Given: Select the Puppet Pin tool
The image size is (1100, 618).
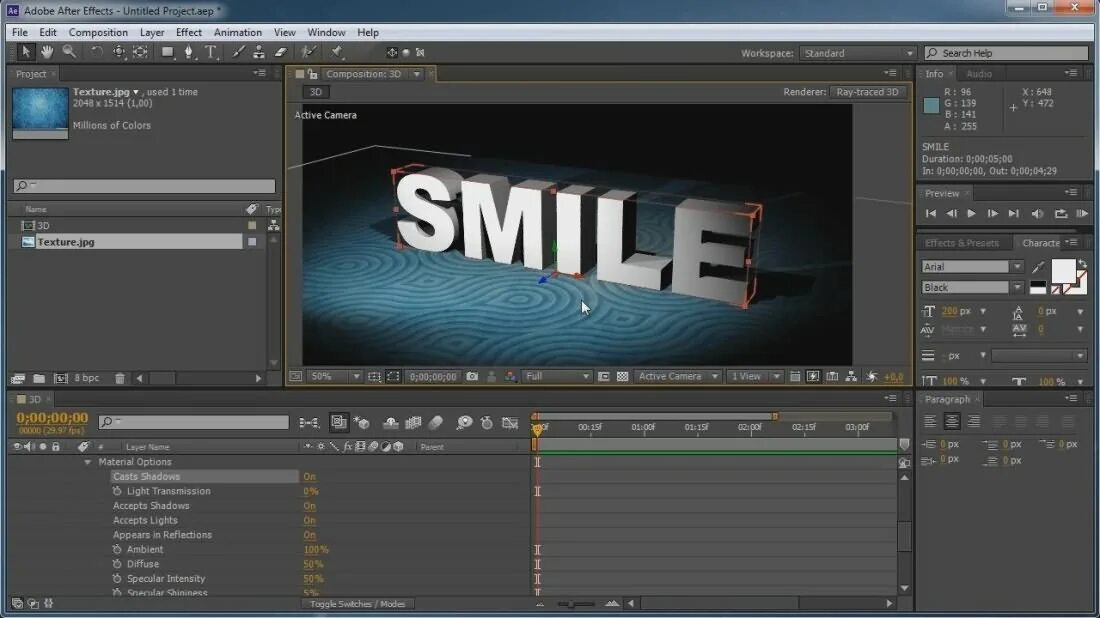Looking at the screenshot, I should 337,52.
